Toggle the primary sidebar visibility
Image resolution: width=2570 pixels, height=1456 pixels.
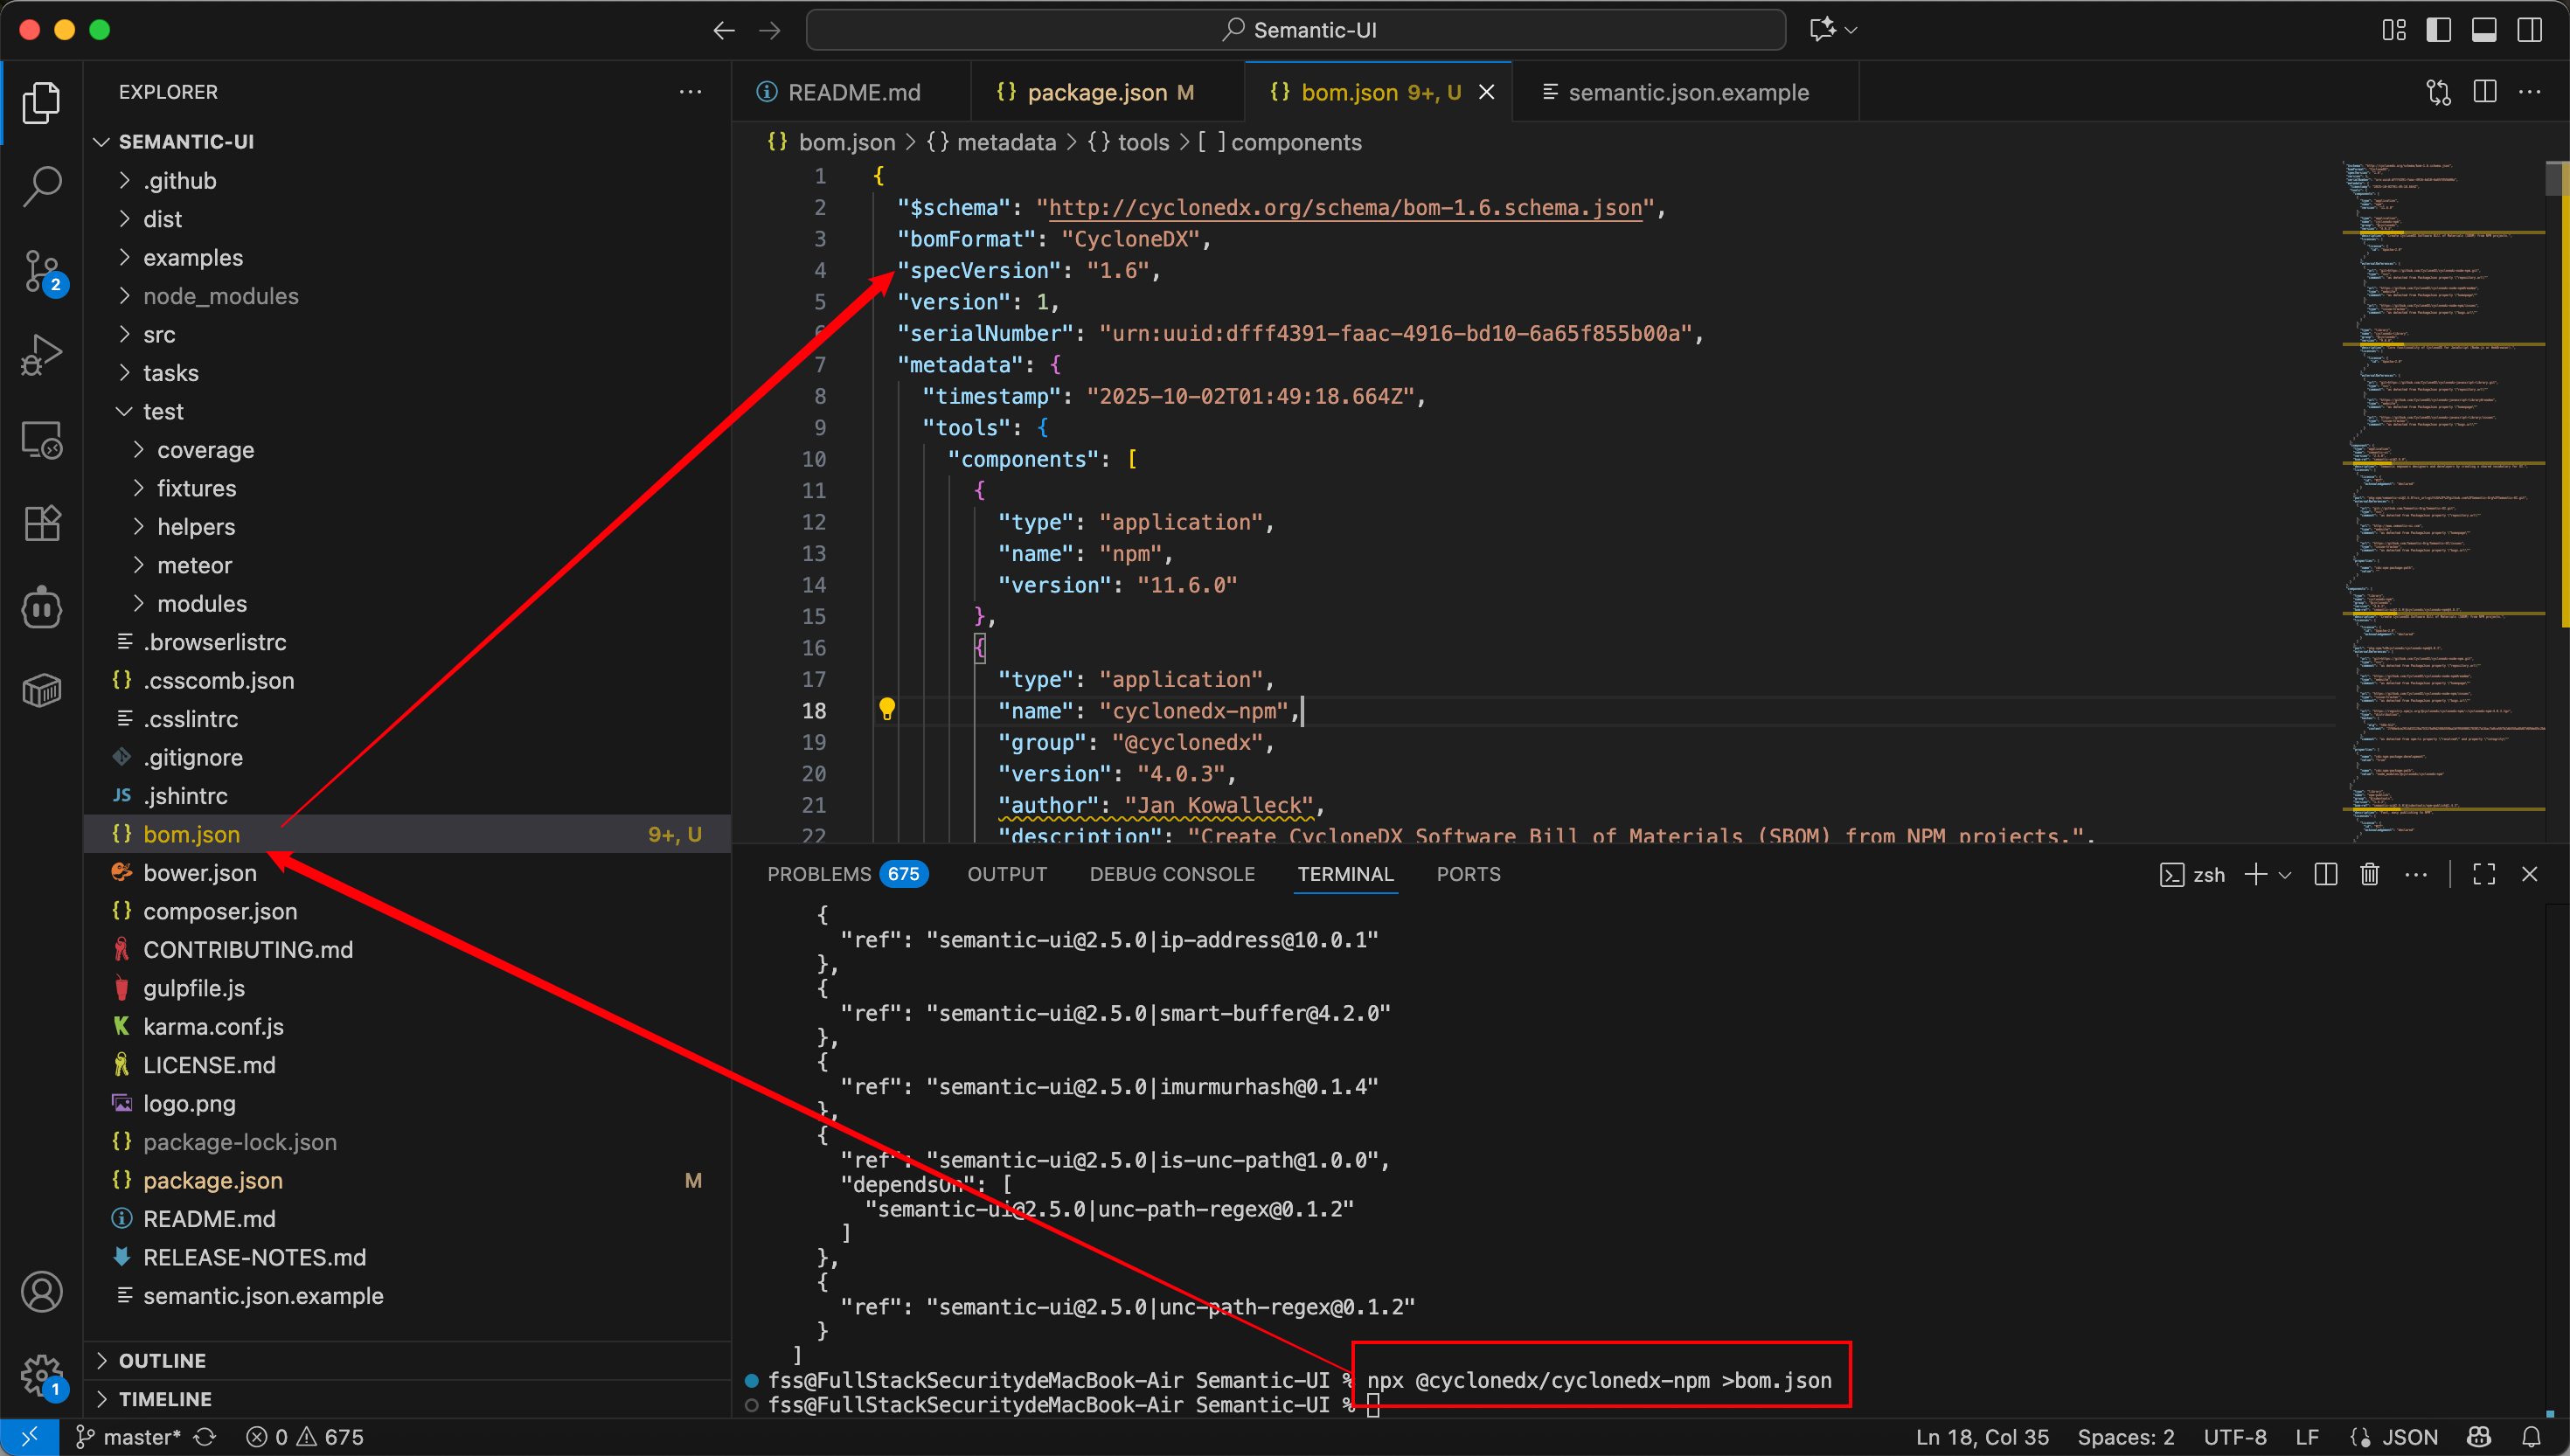point(2438,30)
